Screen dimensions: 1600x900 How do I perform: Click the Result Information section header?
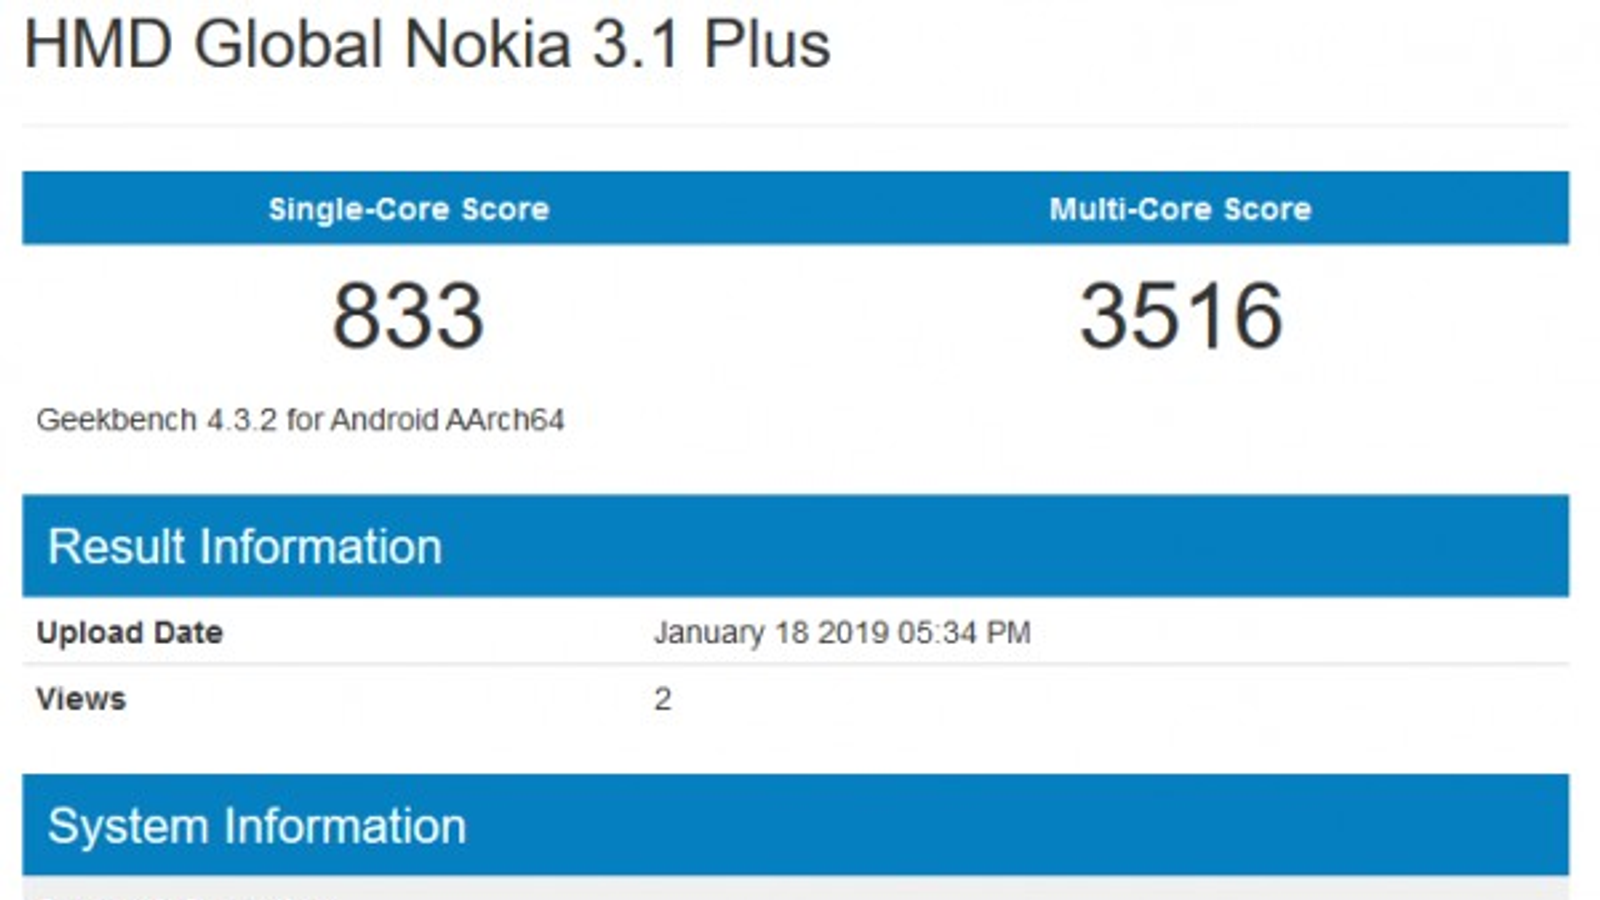[x=245, y=547]
